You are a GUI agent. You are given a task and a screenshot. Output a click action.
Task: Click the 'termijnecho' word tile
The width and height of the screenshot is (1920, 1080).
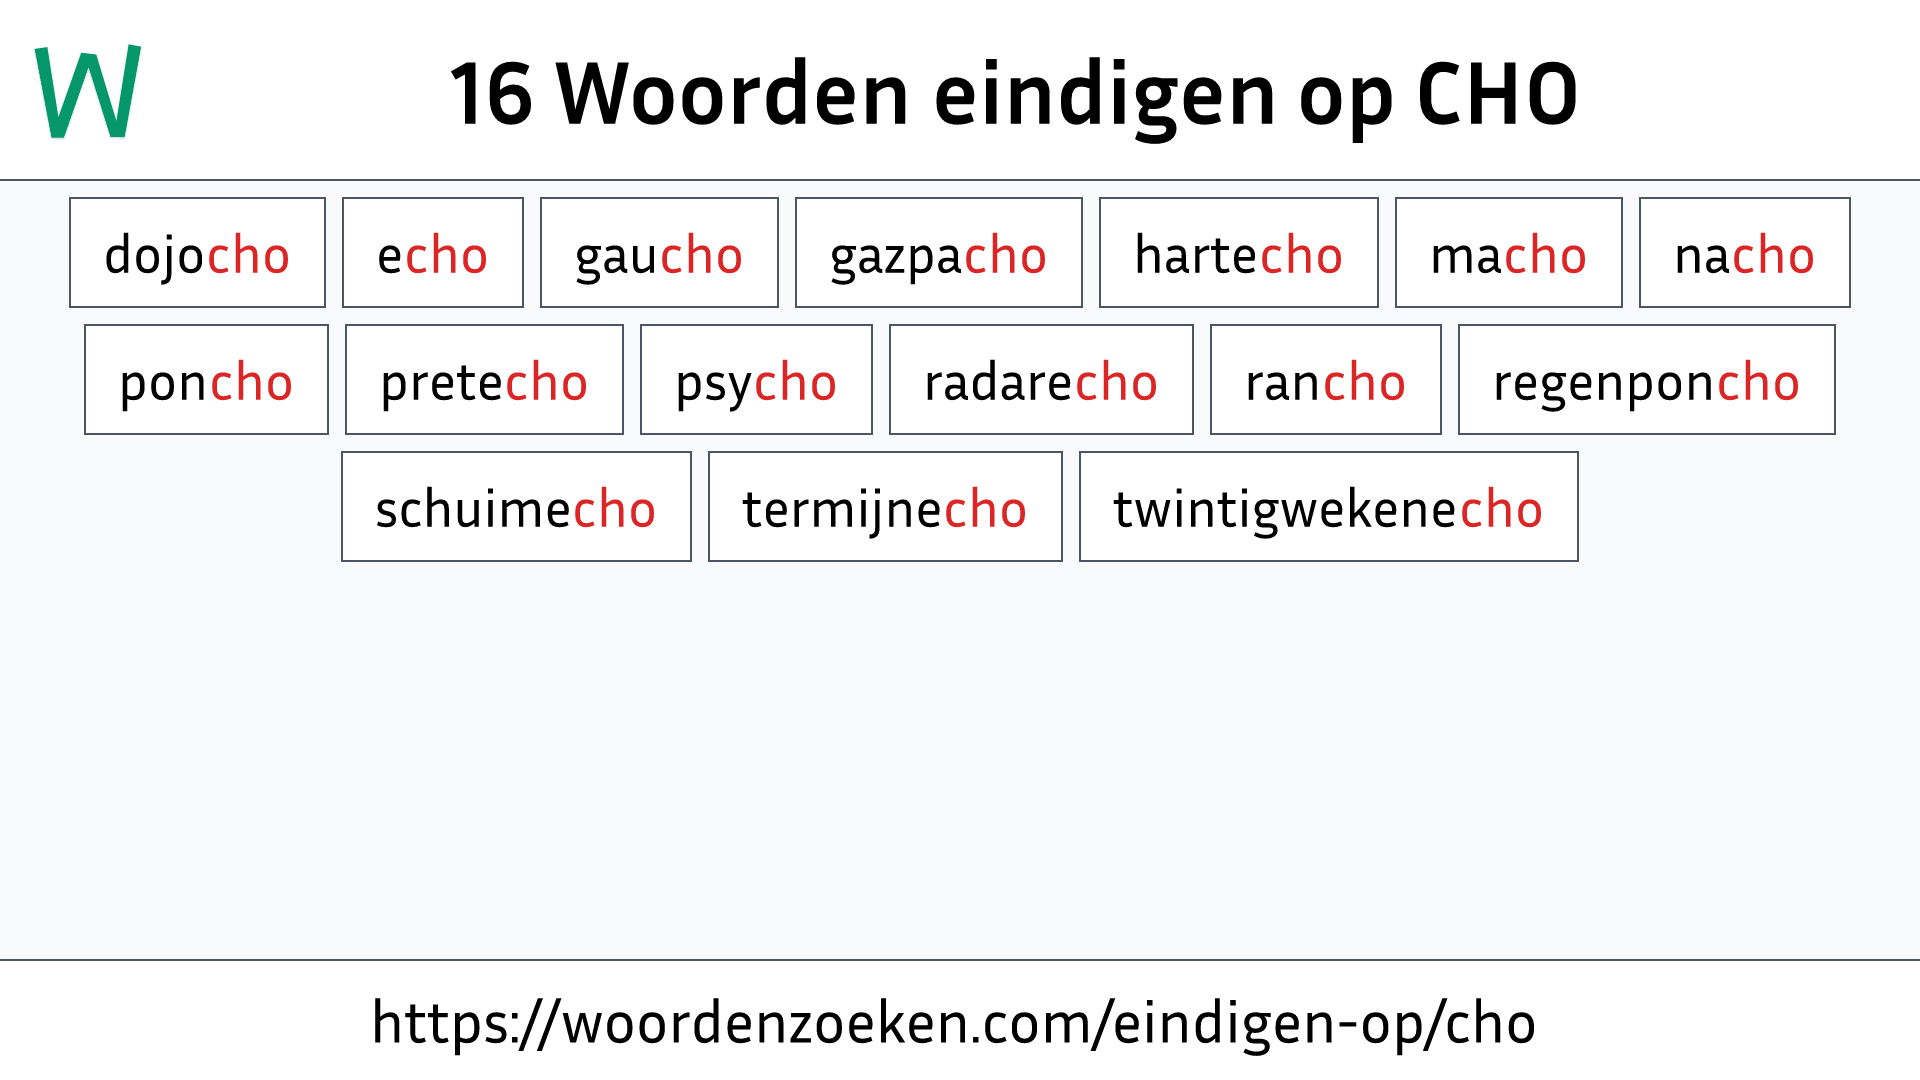click(885, 506)
